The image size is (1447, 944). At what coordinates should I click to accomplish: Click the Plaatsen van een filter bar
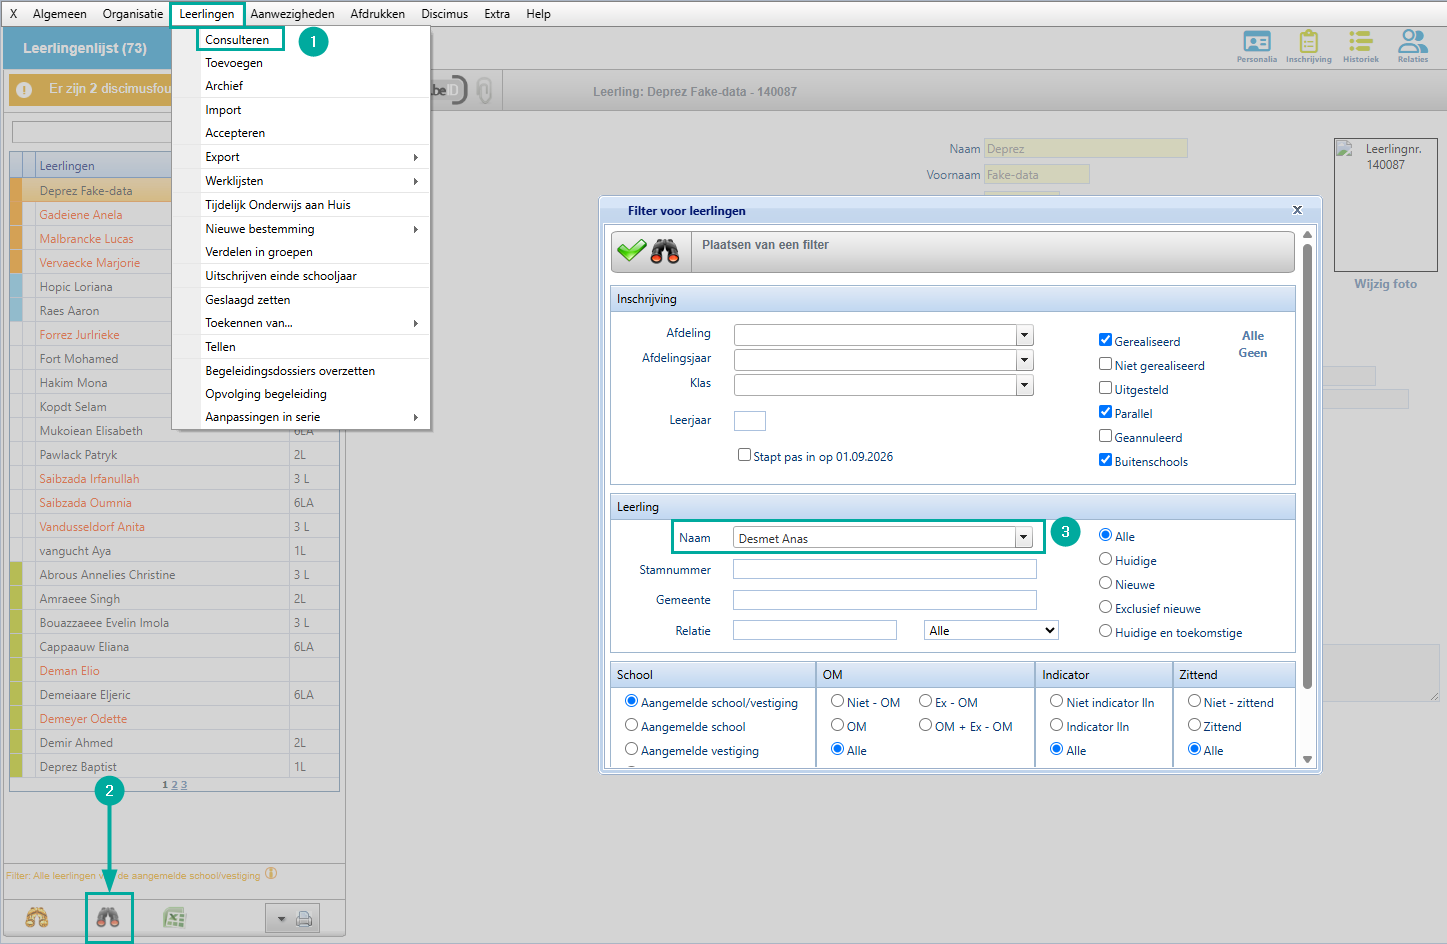pyautogui.click(x=953, y=252)
